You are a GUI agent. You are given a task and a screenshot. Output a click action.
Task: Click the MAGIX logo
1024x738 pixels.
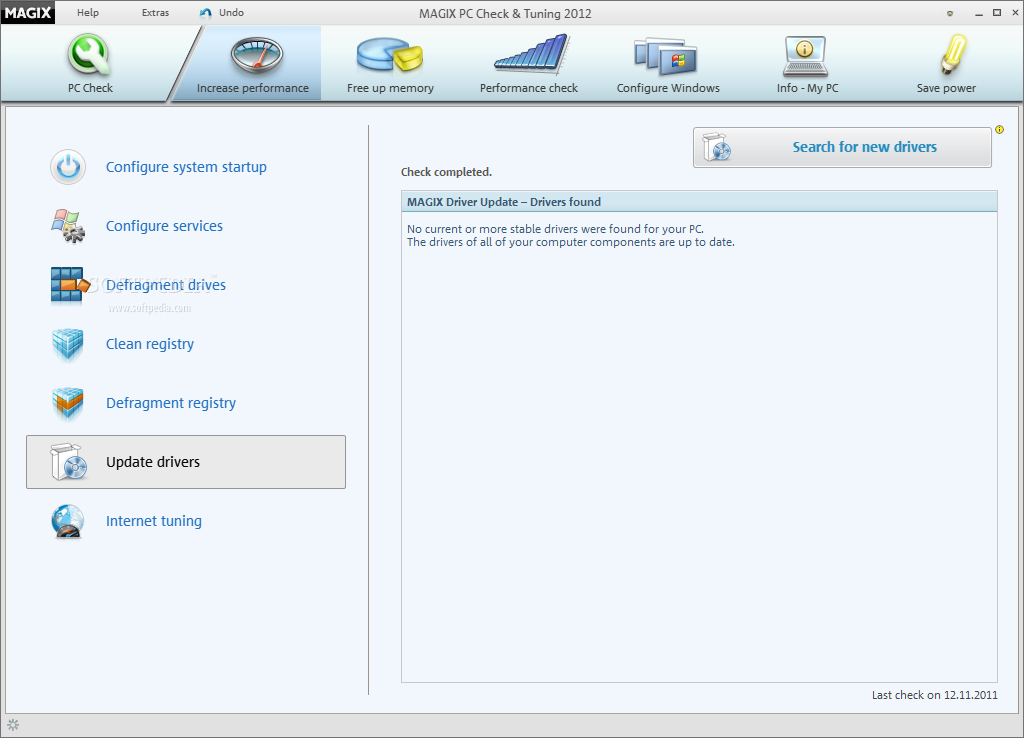pos(28,12)
